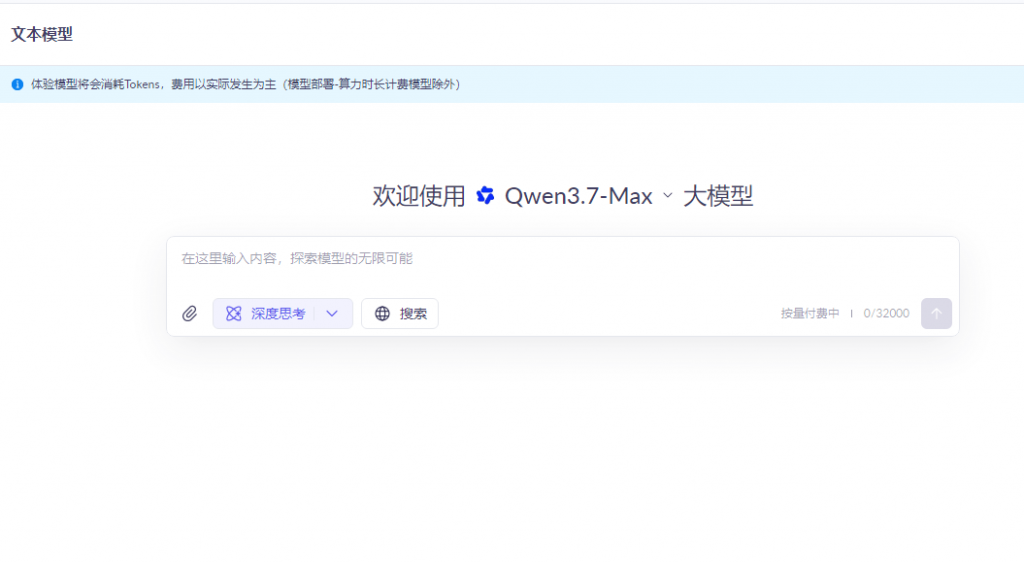The image size is (1024, 563).
Task: Click the Qwen model logo icon
Action: coord(485,195)
